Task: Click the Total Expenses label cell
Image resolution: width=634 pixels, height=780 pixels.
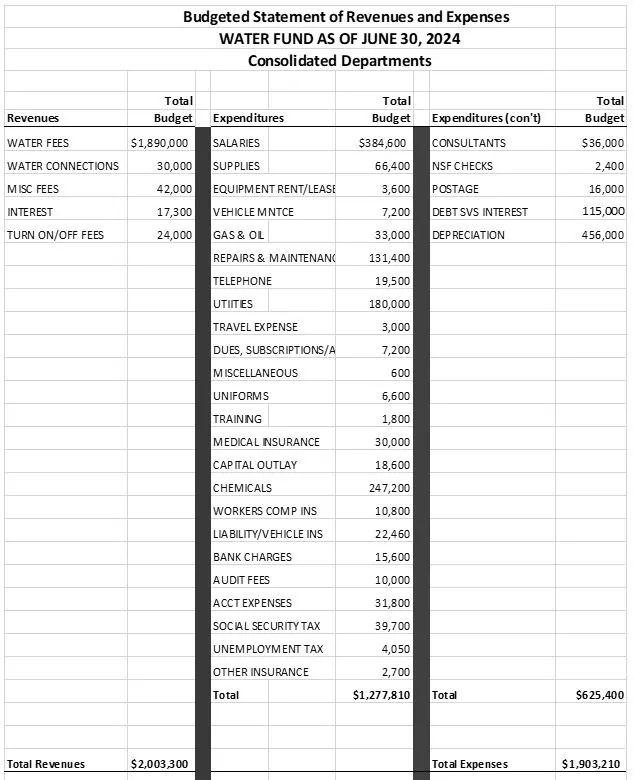Action: [470, 764]
